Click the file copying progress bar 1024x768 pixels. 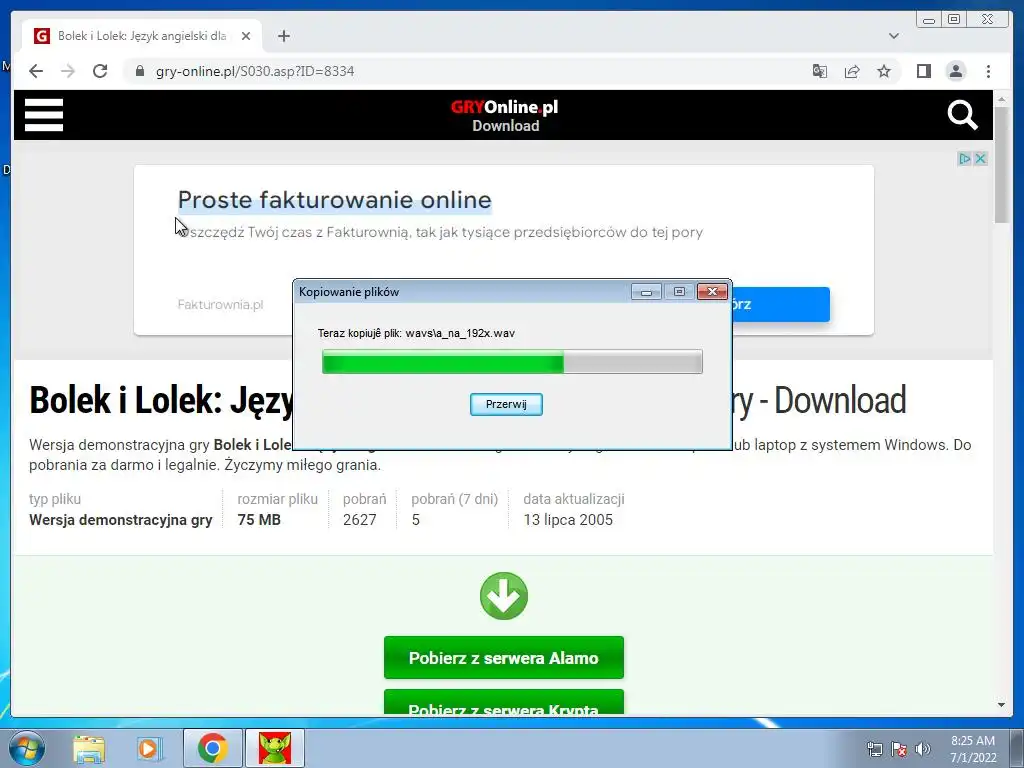(512, 362)
